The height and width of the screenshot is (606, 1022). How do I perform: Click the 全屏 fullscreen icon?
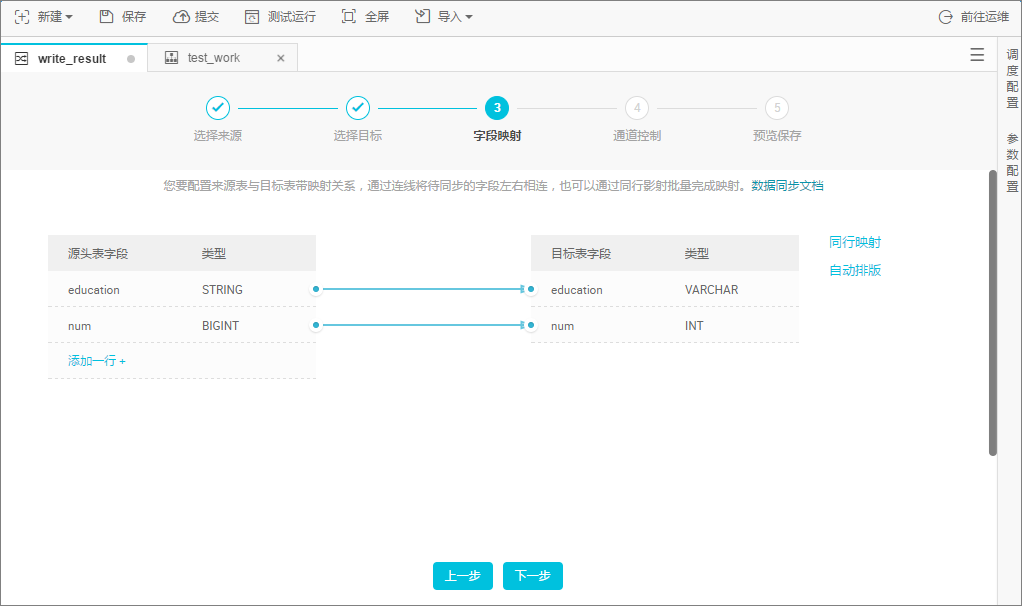349,16
